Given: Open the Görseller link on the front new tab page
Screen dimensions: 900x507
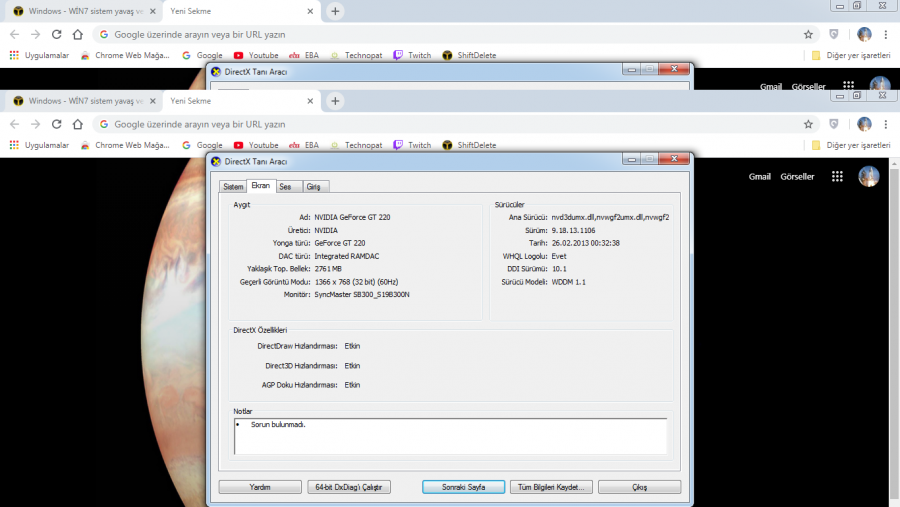Looking at the screenshot, I should [x=797, y=176].
